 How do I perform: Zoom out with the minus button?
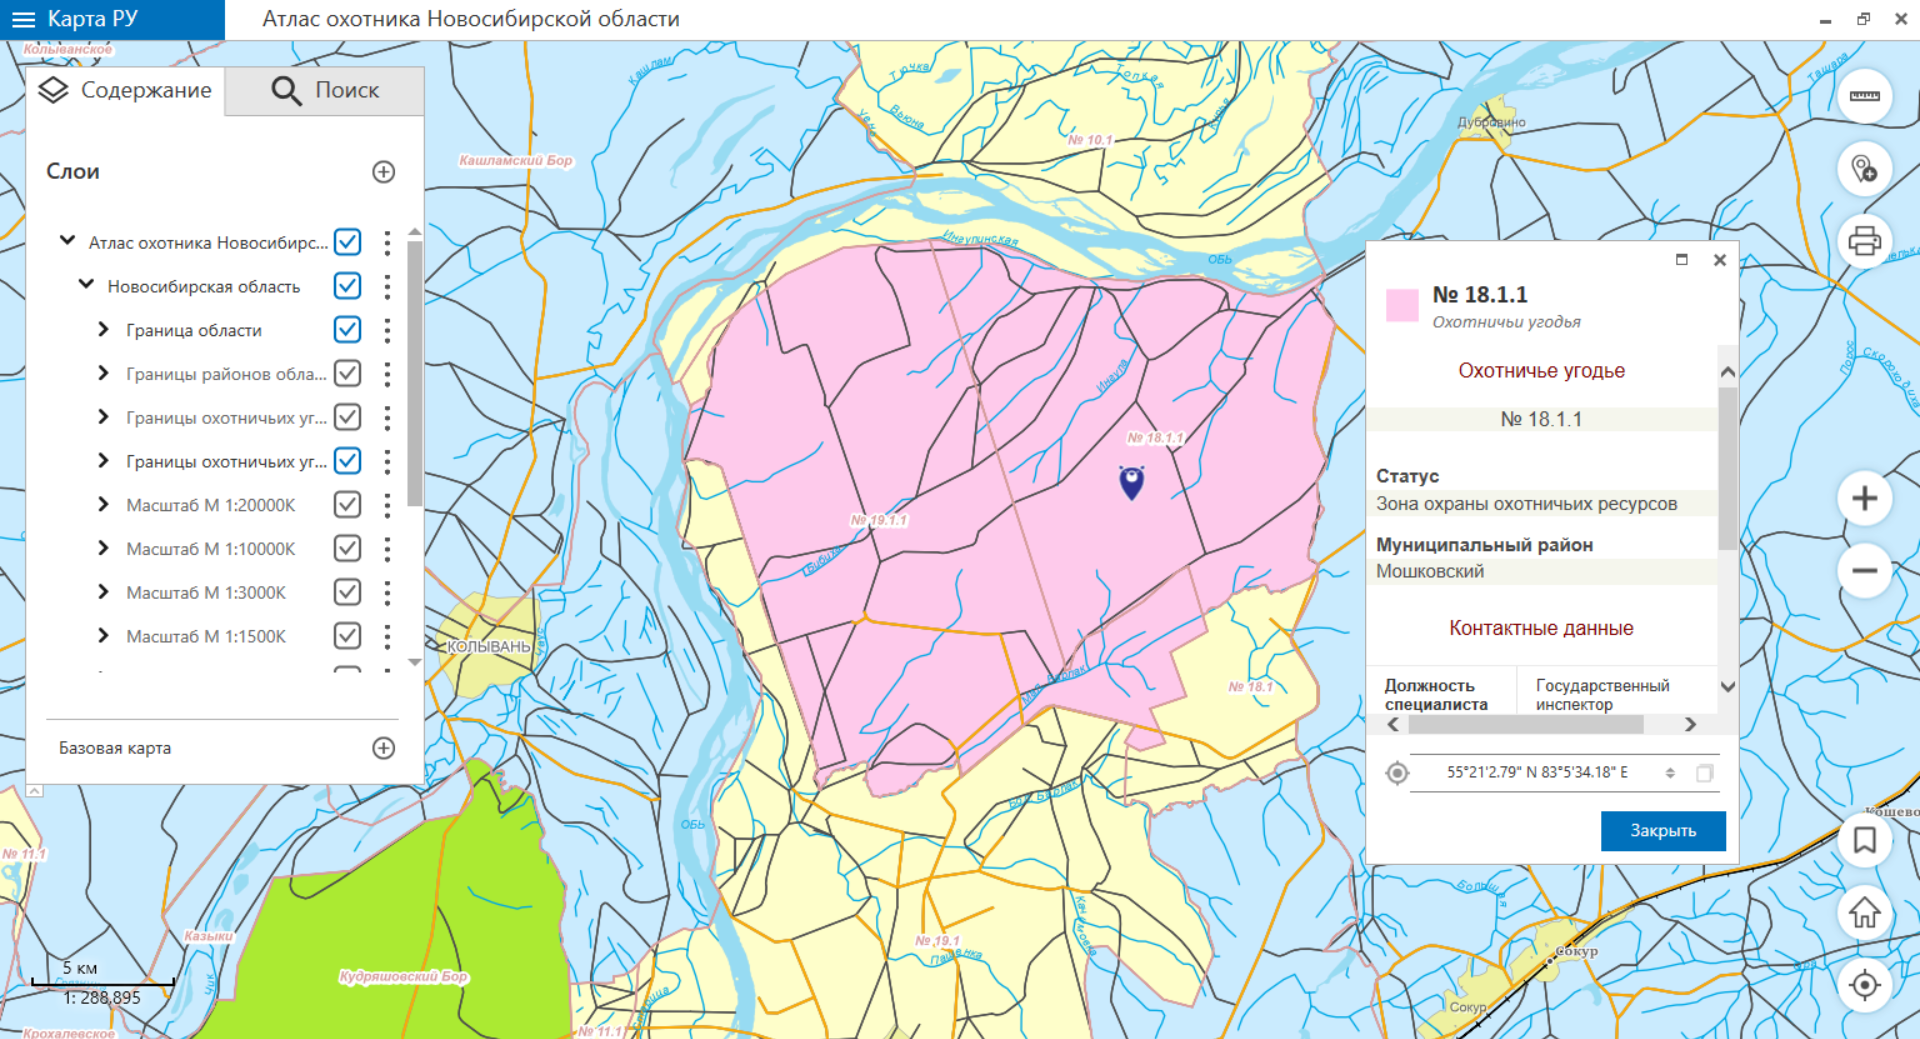(x=1864, y=571)
